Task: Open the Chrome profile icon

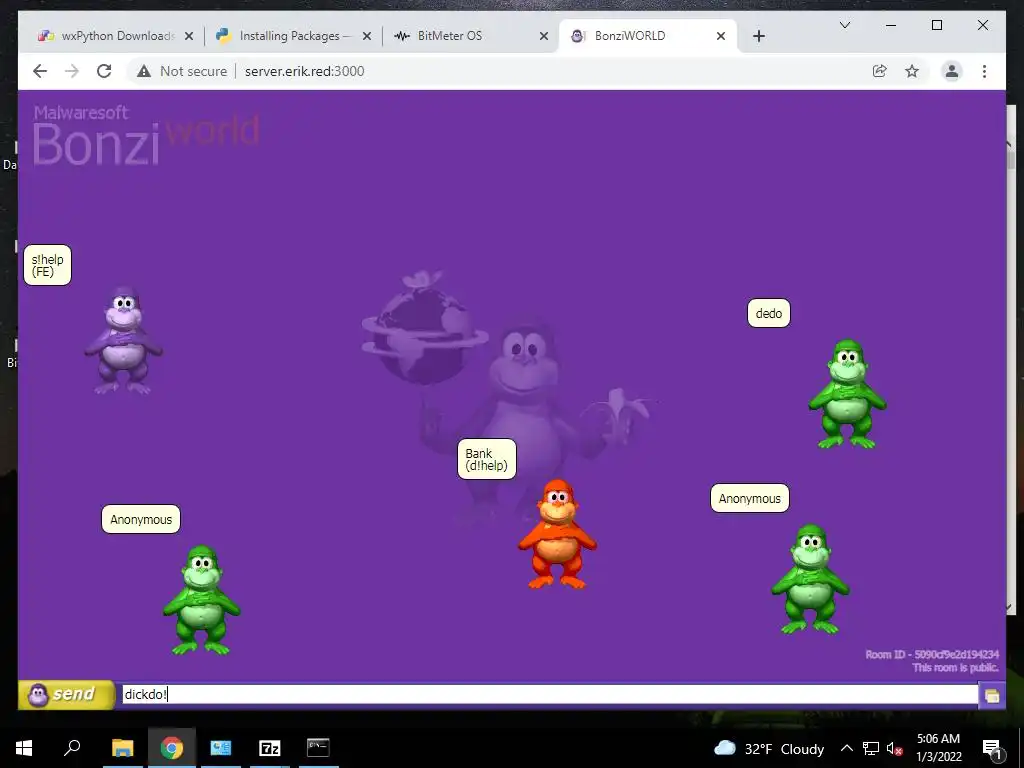Action: point(952,71)
